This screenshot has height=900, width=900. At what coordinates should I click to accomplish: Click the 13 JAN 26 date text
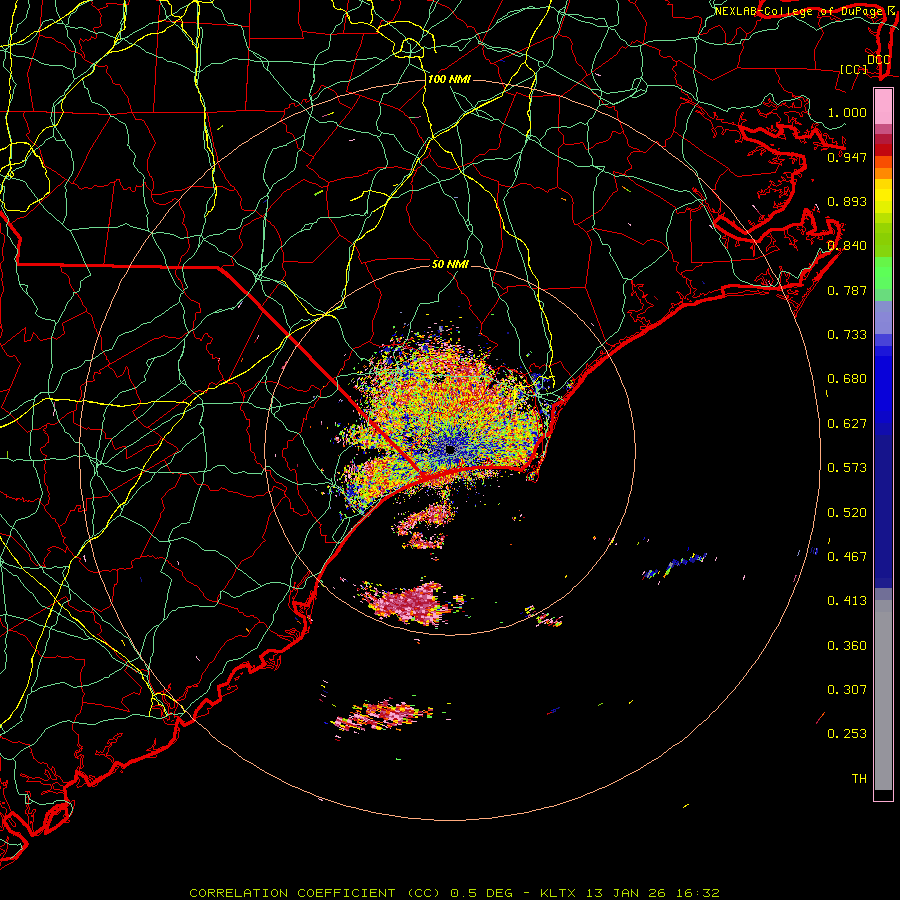pyautogui.click(x=626, y=893)
